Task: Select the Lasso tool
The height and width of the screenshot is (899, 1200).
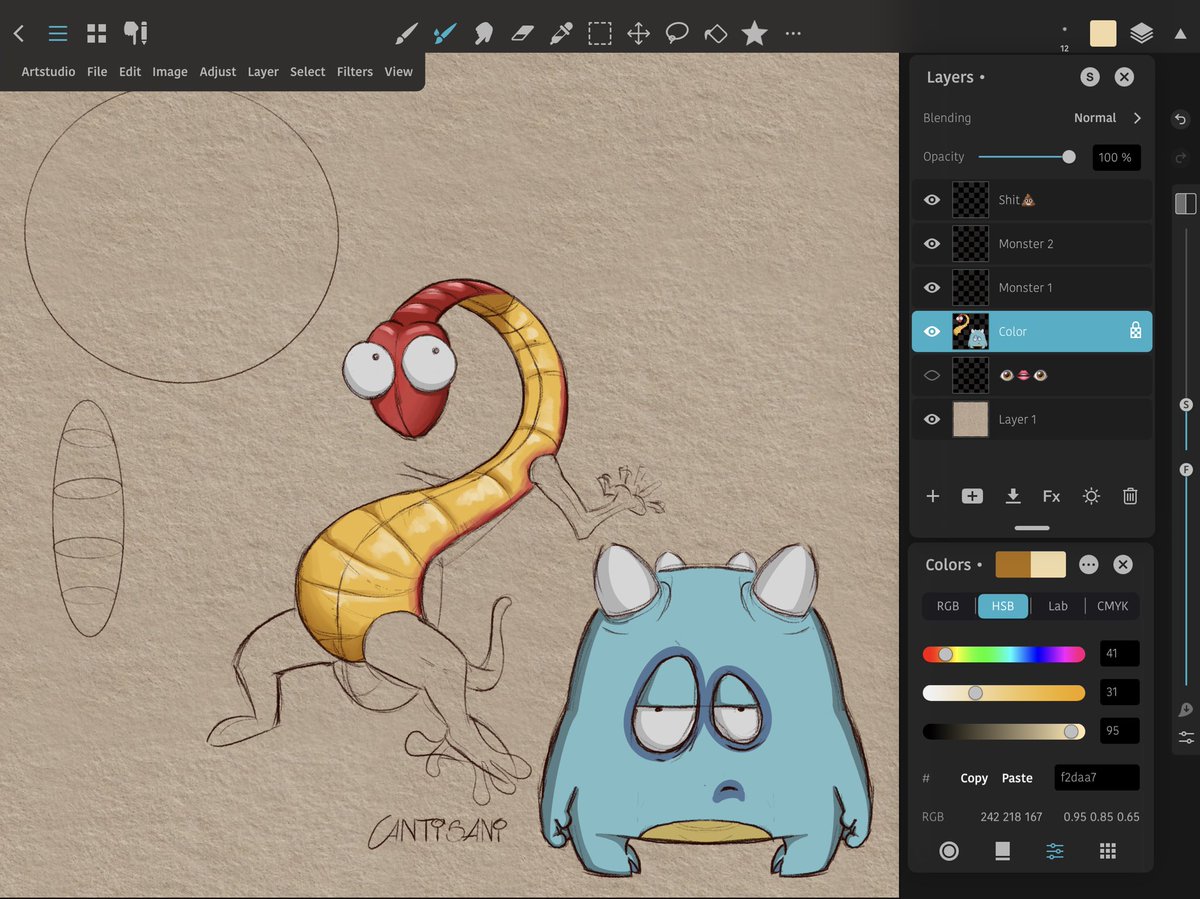Action: 677,34
